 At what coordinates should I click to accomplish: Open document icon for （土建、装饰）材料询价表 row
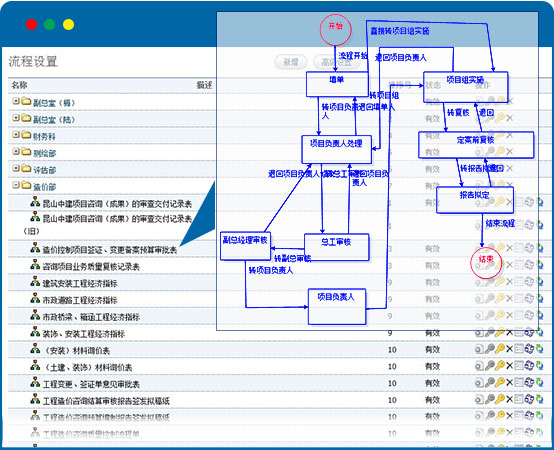(x=479, y=366)
